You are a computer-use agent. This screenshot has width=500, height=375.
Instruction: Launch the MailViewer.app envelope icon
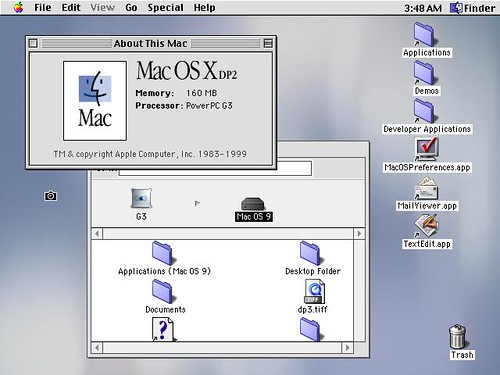pos(427,188)
